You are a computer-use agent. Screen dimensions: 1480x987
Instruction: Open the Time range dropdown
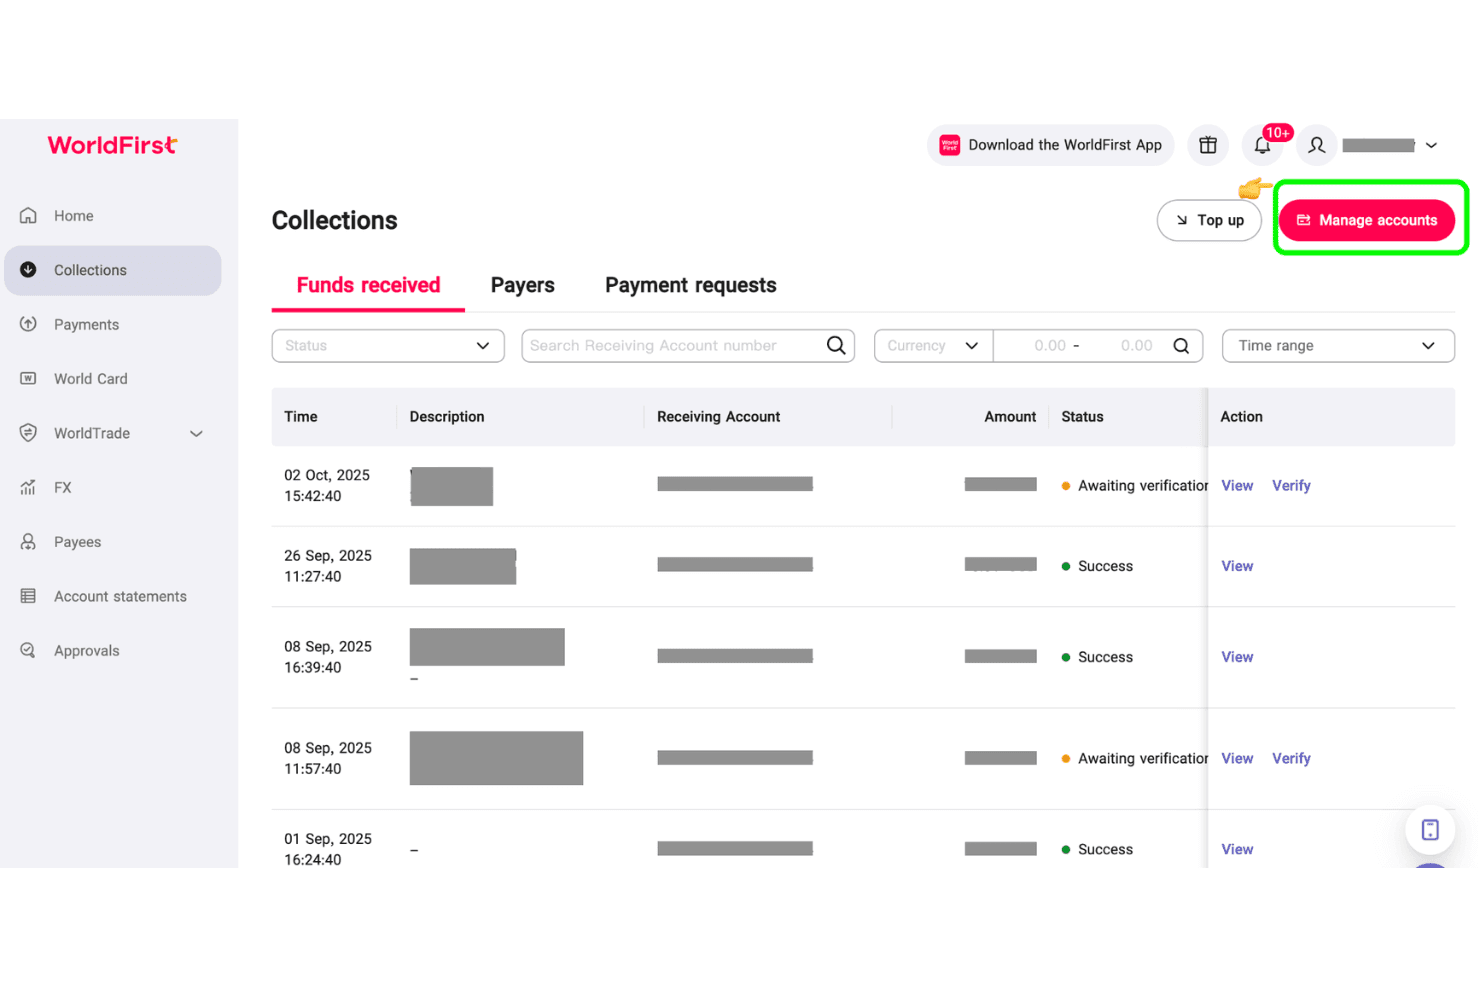coord(1338,346)
